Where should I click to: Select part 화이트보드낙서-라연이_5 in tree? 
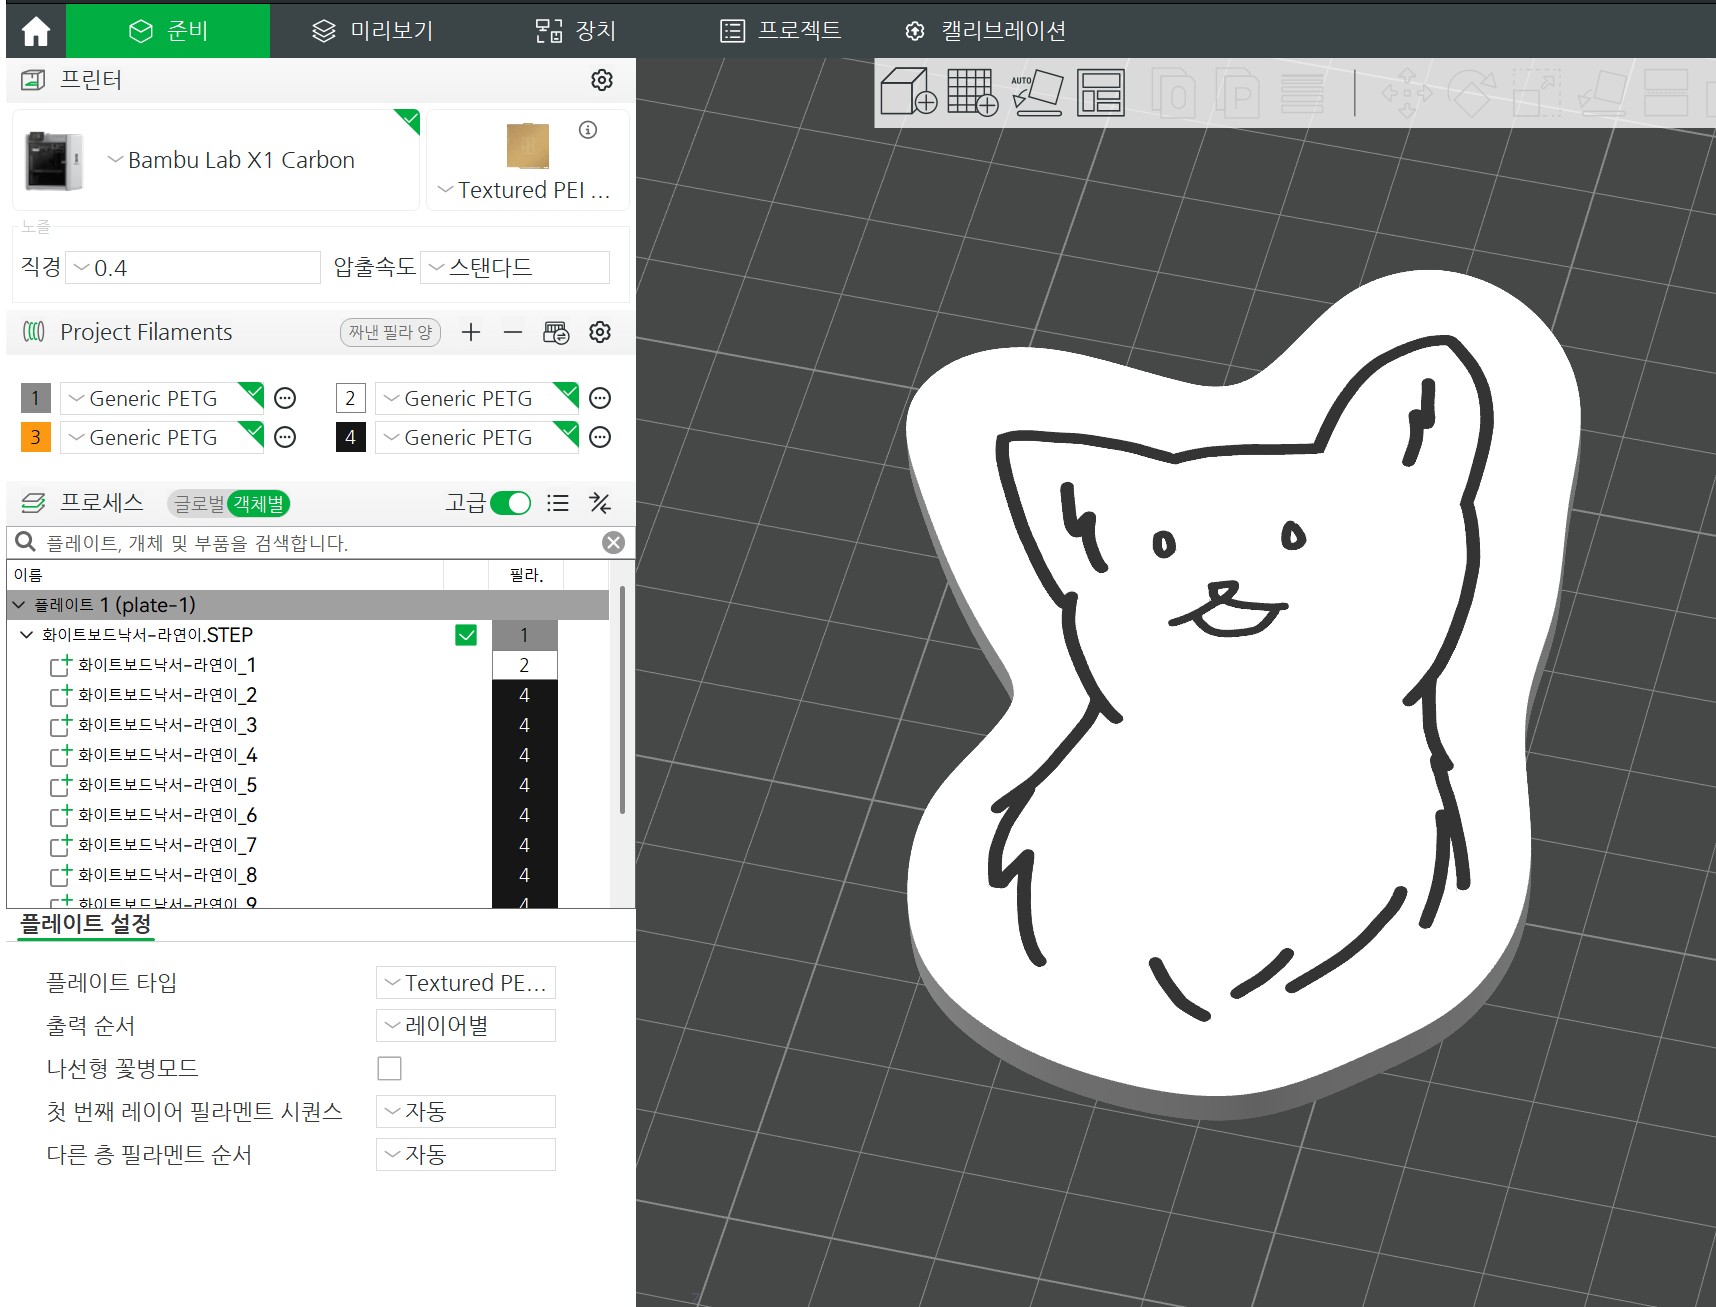167,785
